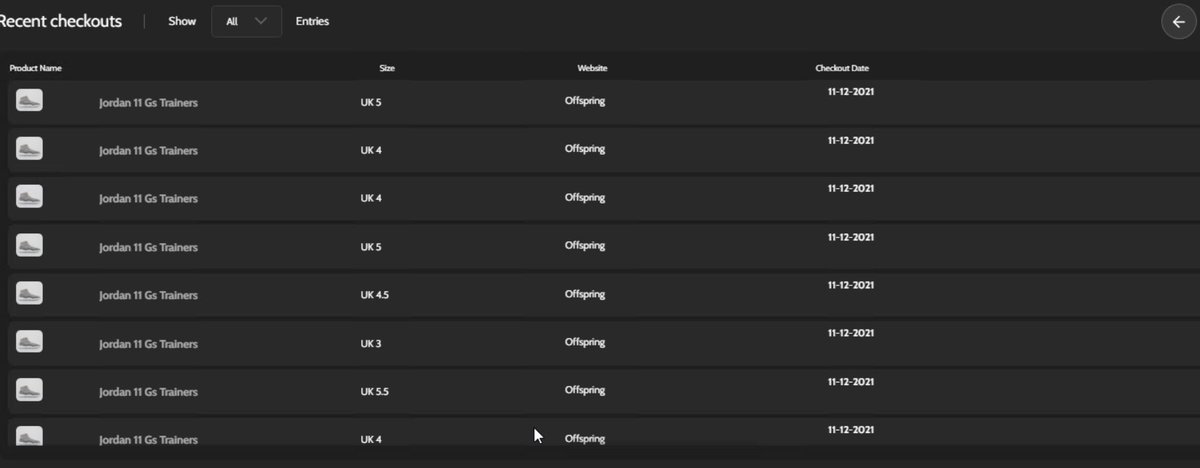Click Offspring in the UK 3 row

585,342
